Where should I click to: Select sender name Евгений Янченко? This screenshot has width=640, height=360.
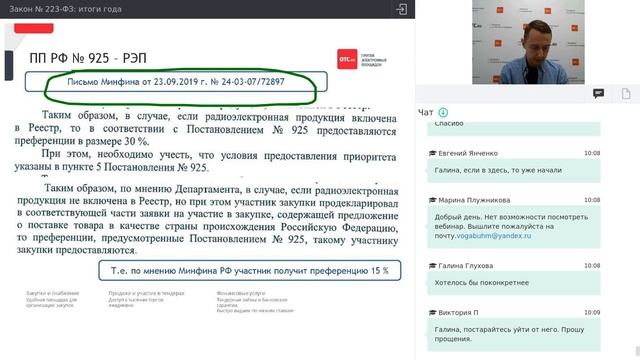[468, 153]
